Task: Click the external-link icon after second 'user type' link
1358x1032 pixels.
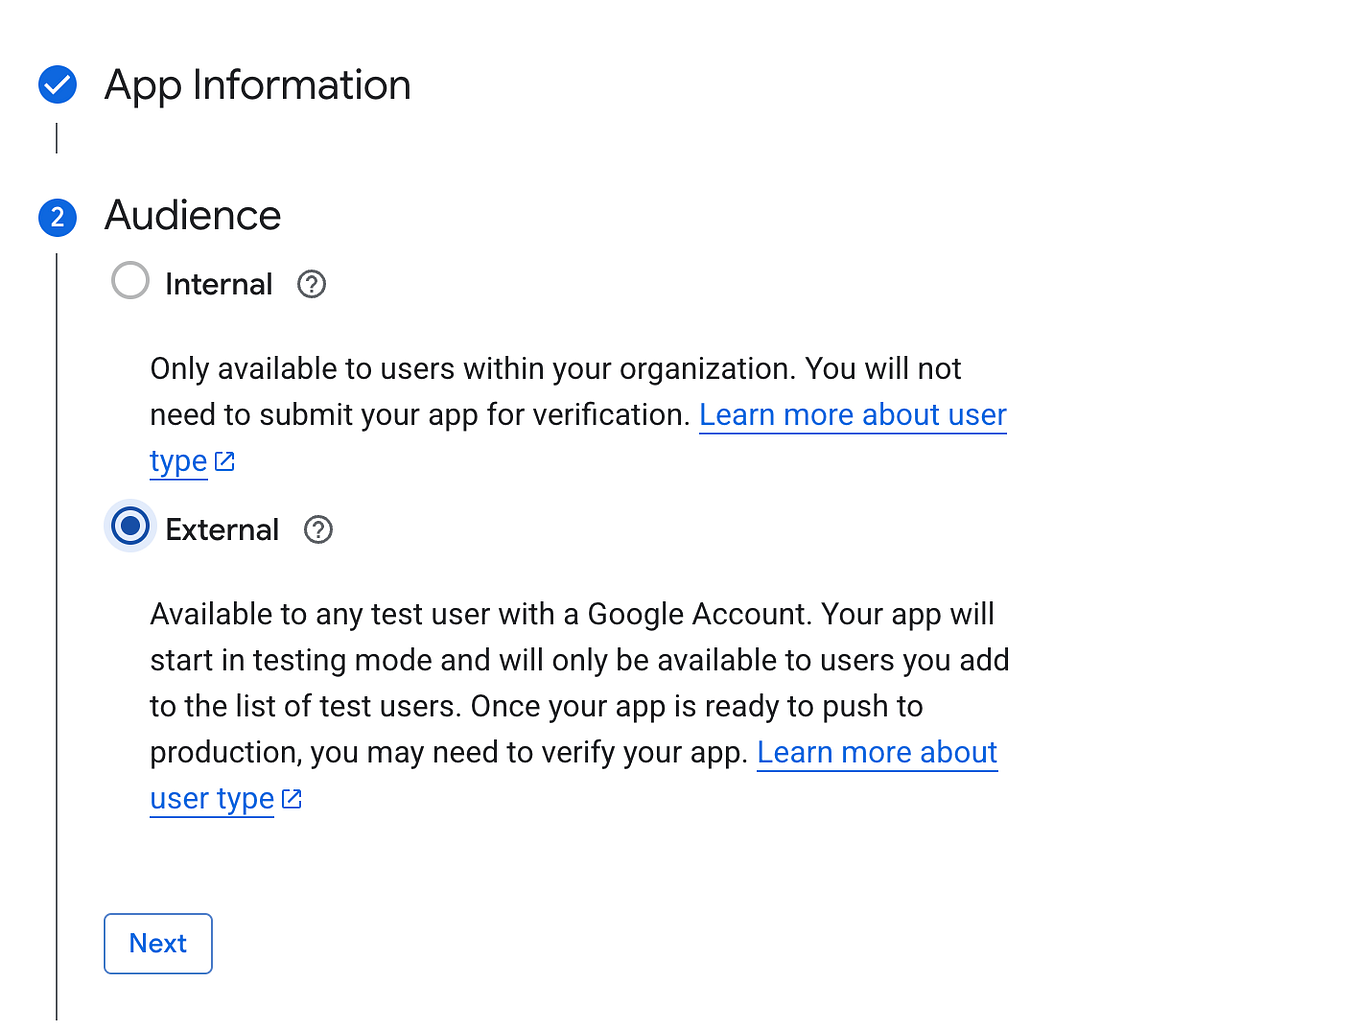Action: point(291,799)
